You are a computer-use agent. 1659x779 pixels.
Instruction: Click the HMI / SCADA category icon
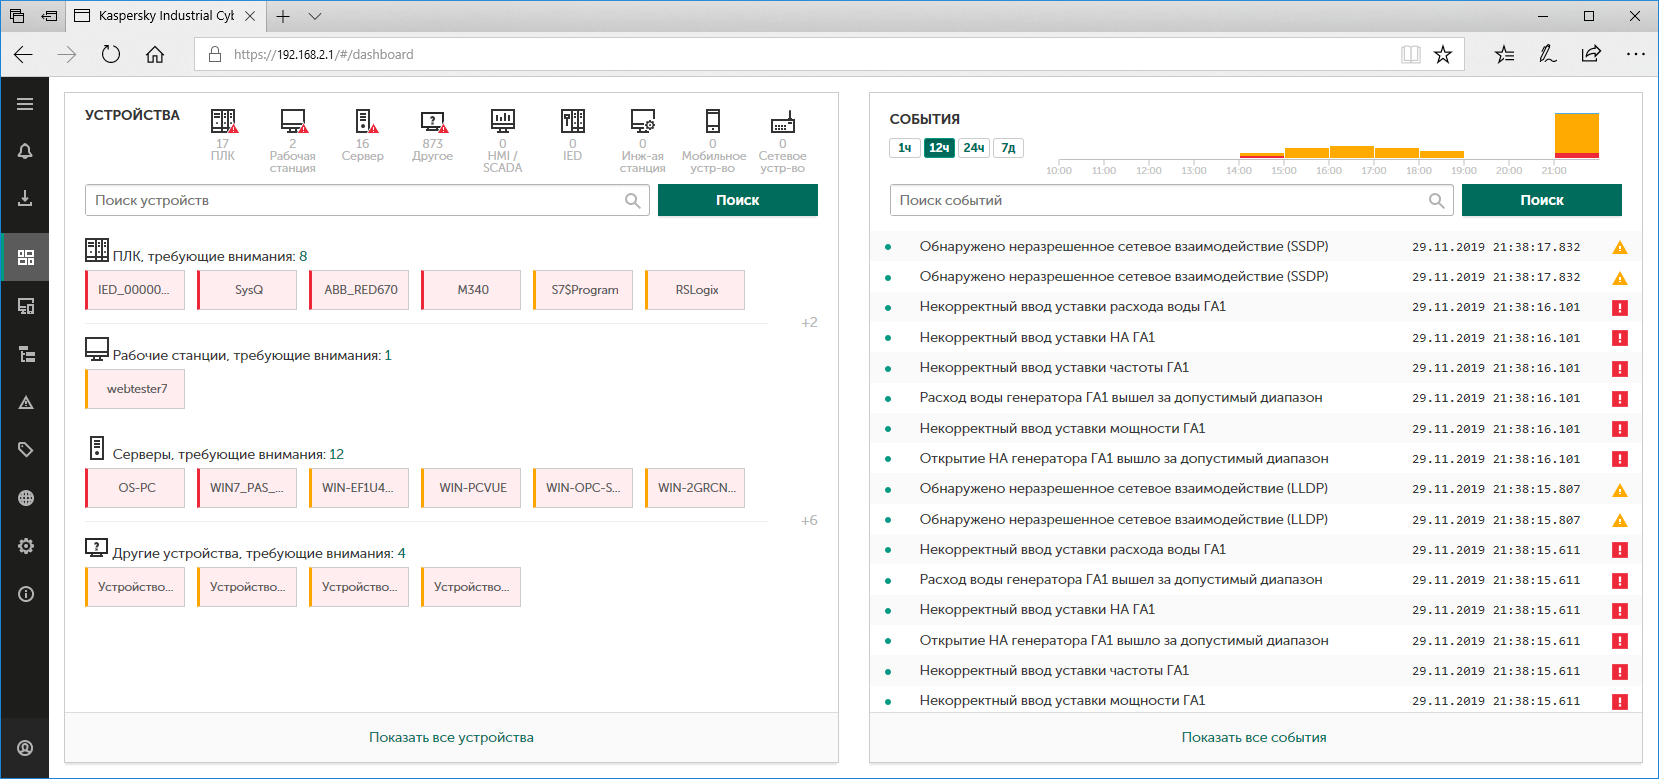pos(502,123)
